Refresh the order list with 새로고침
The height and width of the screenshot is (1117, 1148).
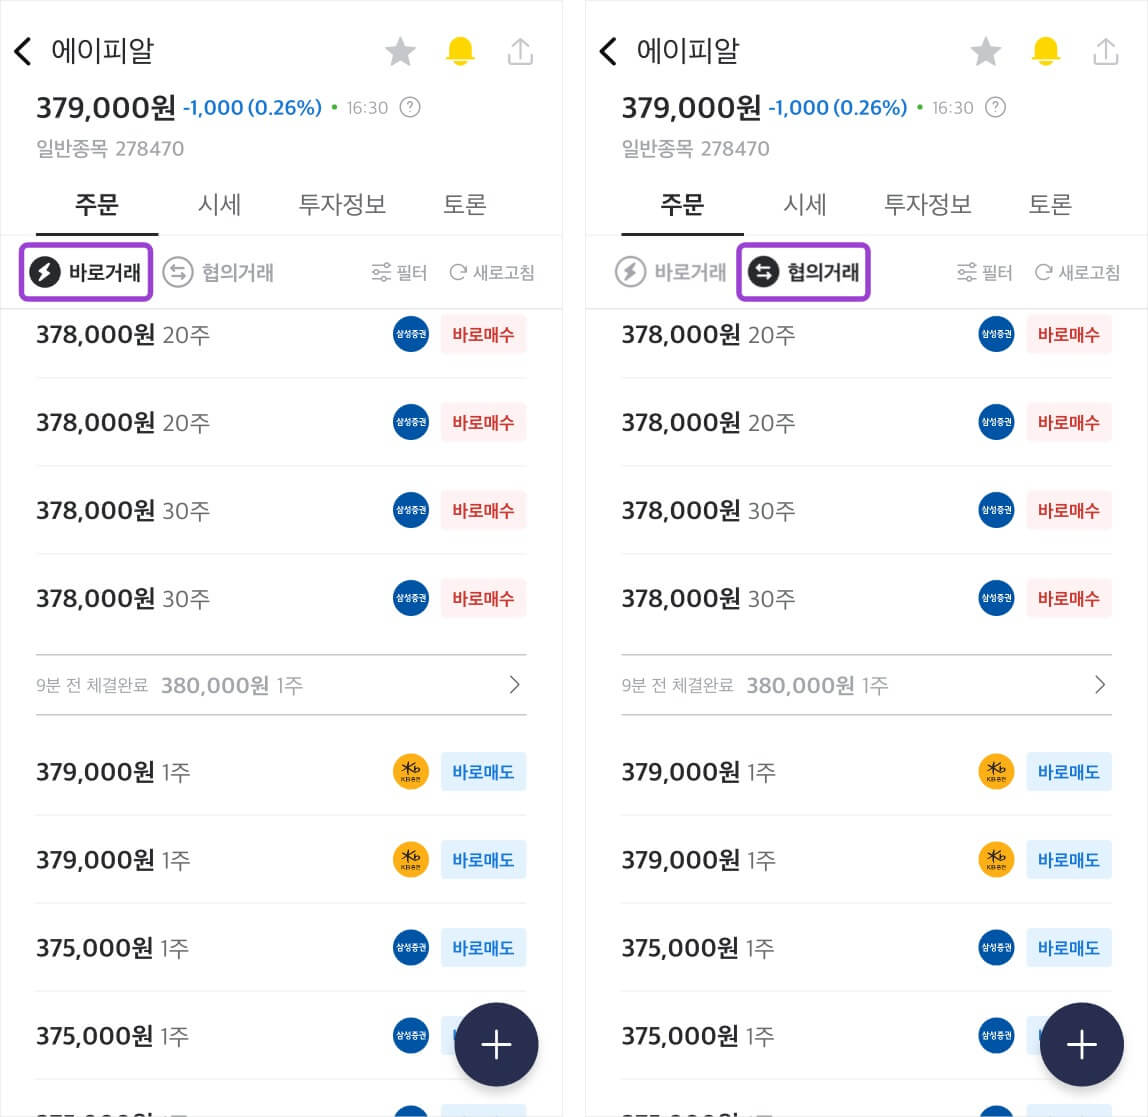coord(491,272)
